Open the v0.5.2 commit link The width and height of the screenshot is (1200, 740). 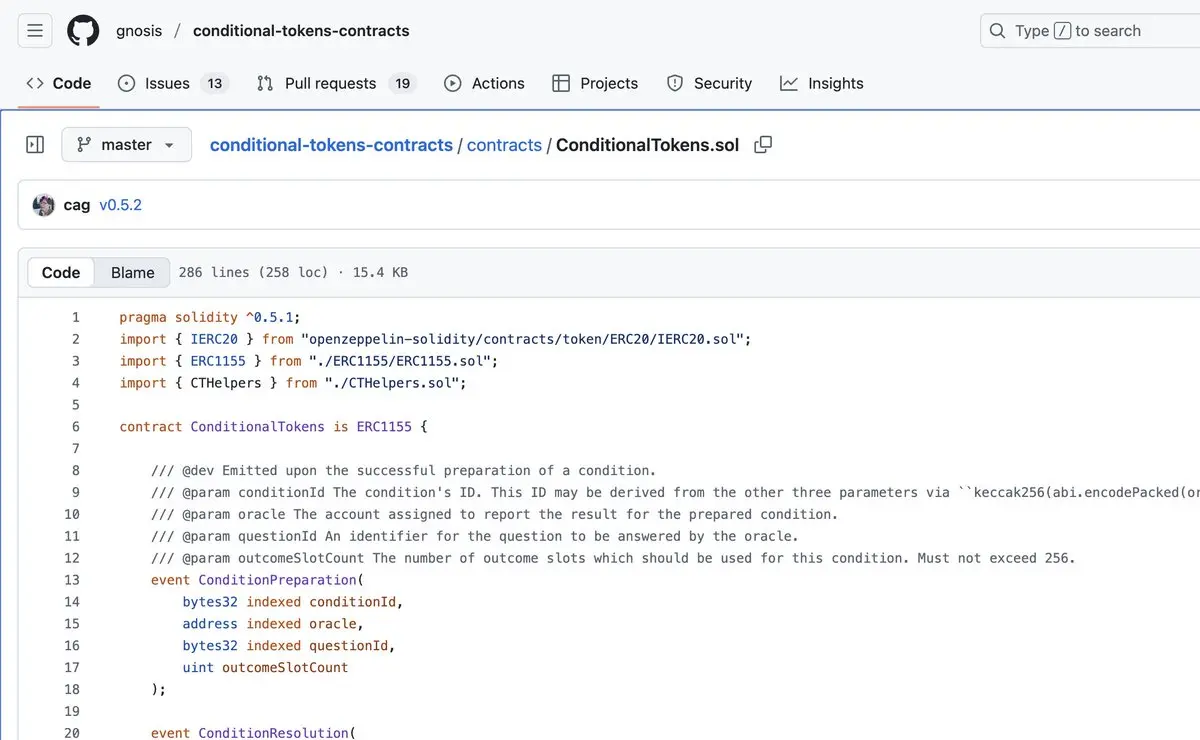click(120, 205)
